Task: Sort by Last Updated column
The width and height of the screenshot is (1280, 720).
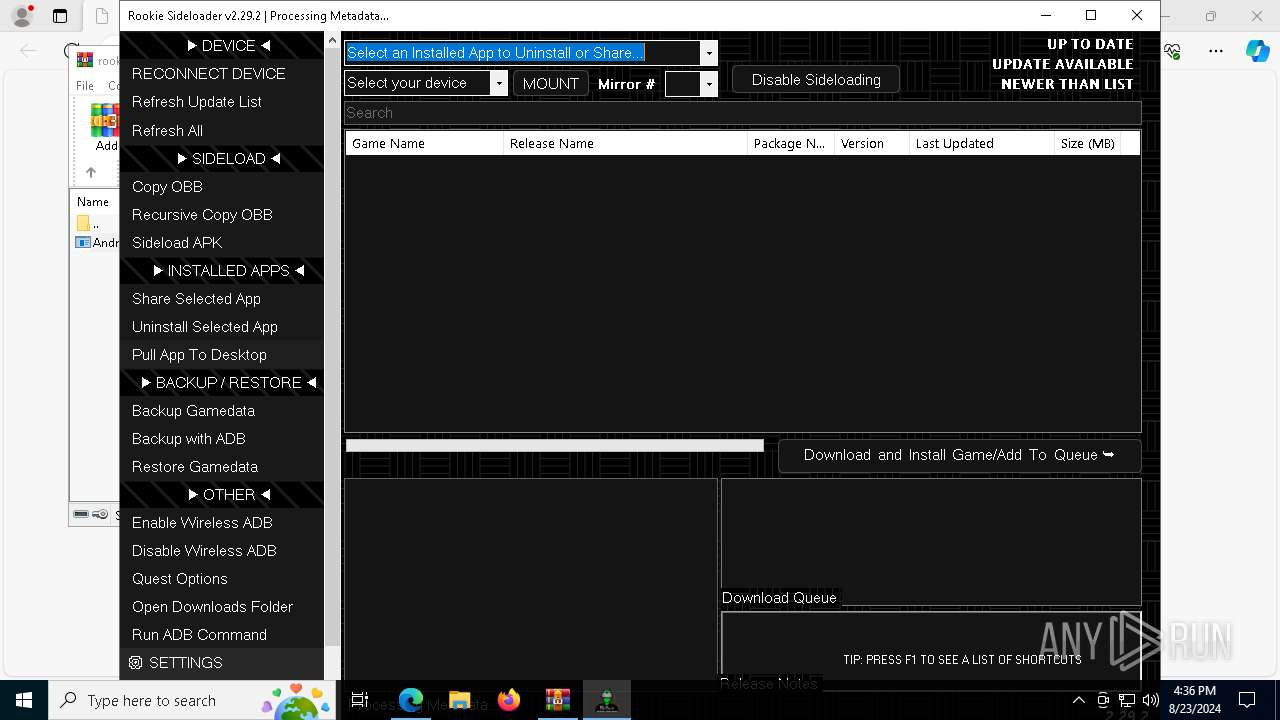Action: click(x=982, y=144)
